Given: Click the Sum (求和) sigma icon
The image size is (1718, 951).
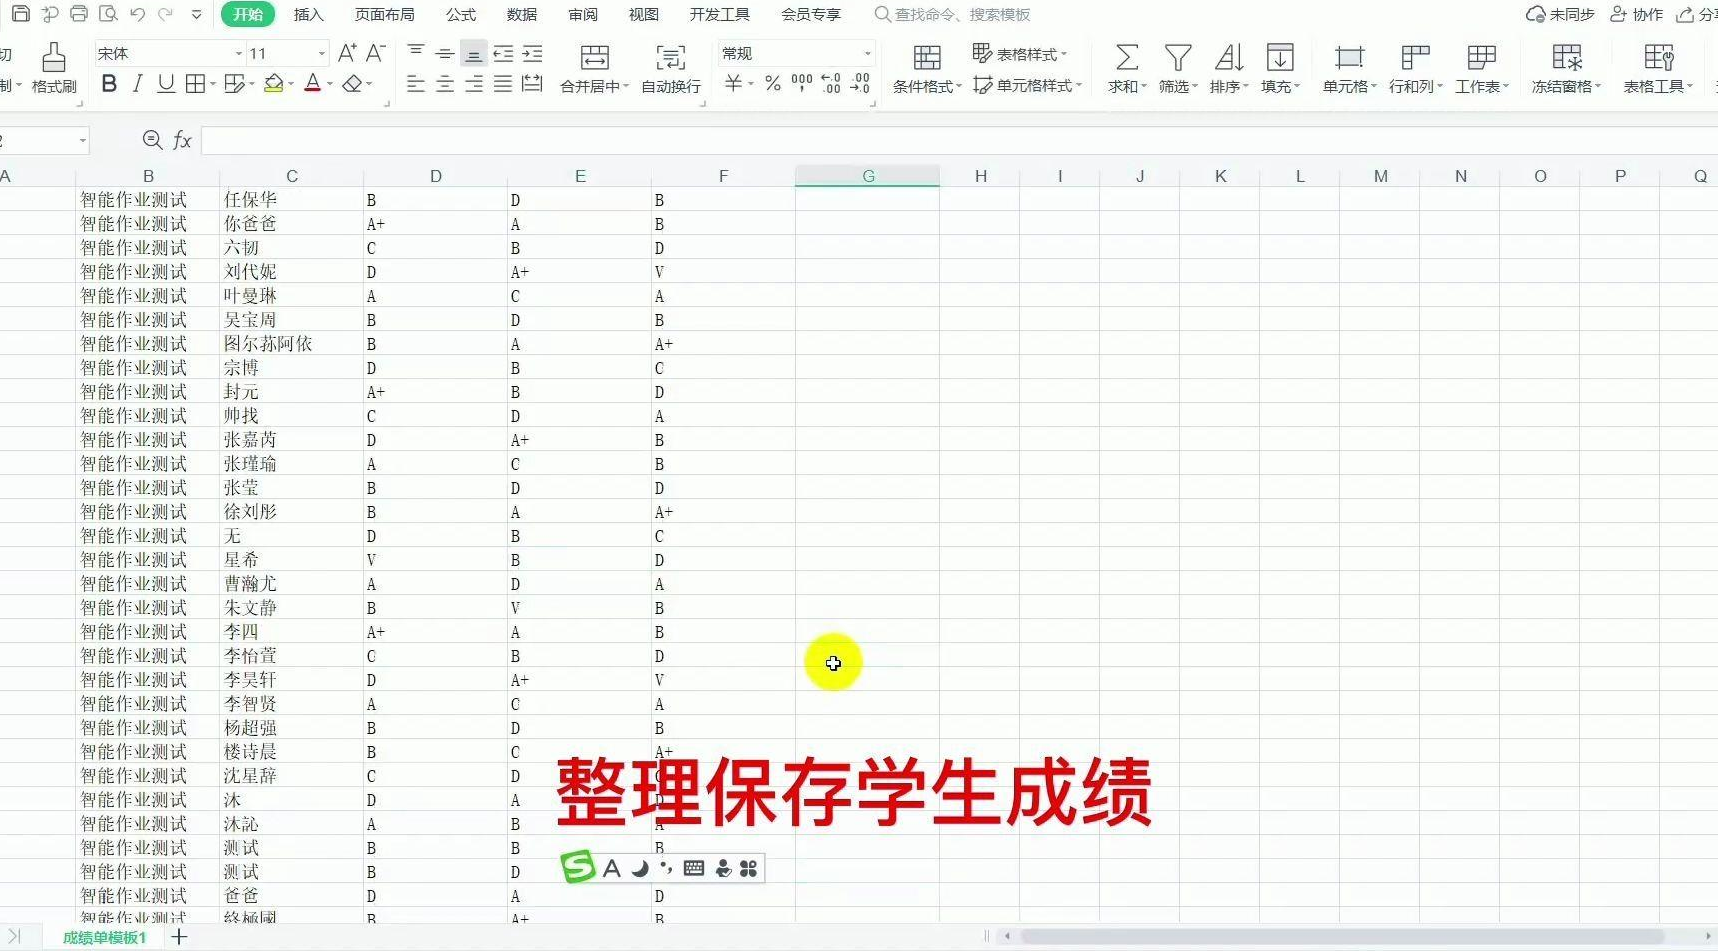Looking at the screenshot, I should [x=1126, y=58].
